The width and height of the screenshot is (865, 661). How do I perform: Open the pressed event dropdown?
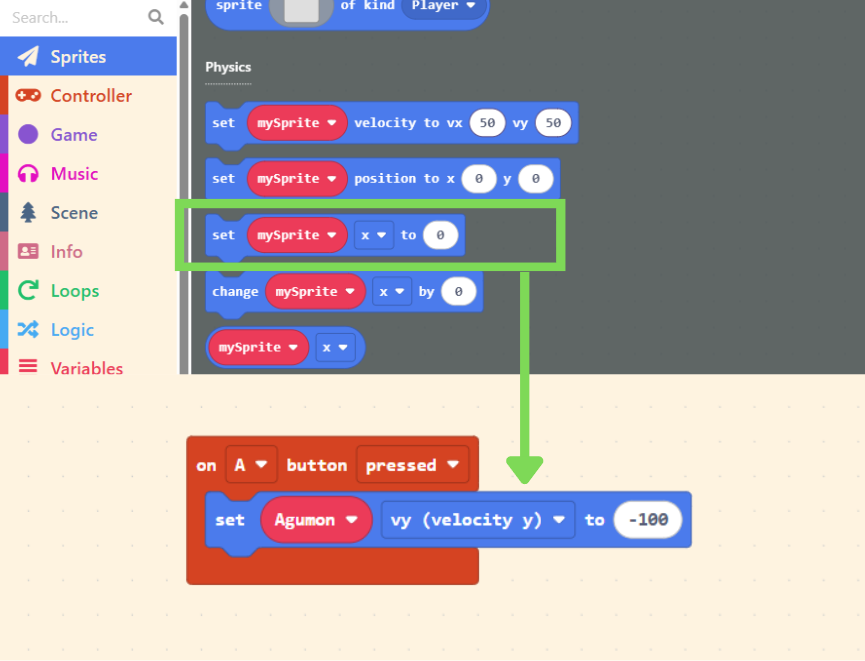pyautogui.click(x=412, y=465)
